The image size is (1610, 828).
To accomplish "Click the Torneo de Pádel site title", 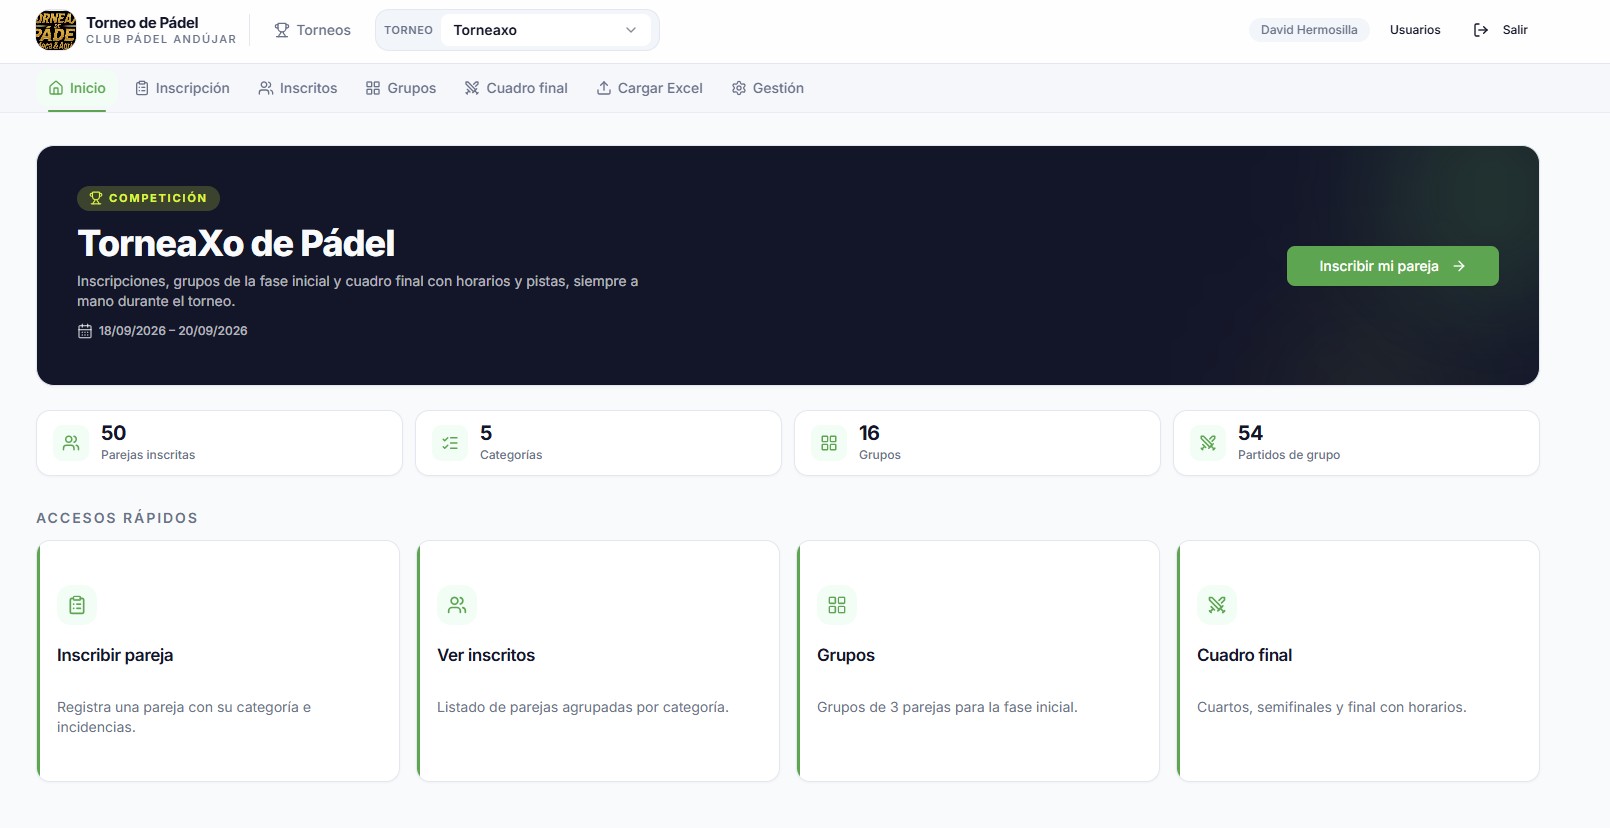I will point(142,22).
